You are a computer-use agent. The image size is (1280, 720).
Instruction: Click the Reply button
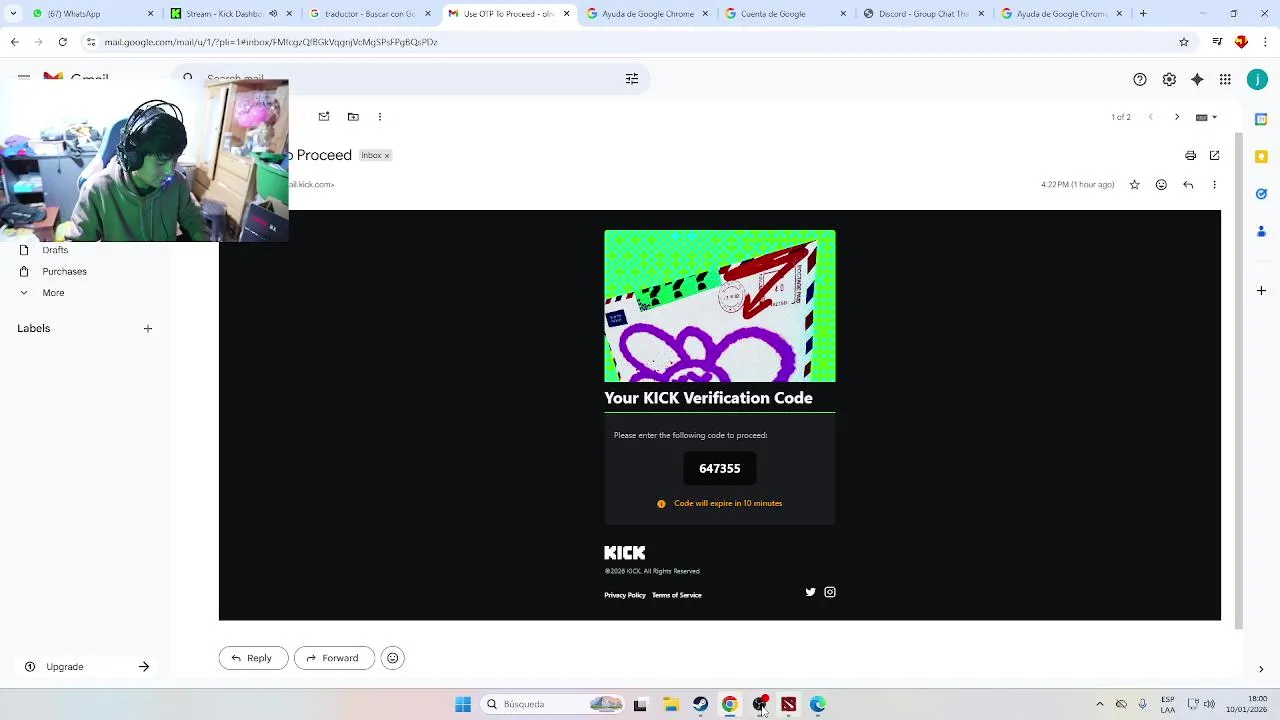click(253, 658)
